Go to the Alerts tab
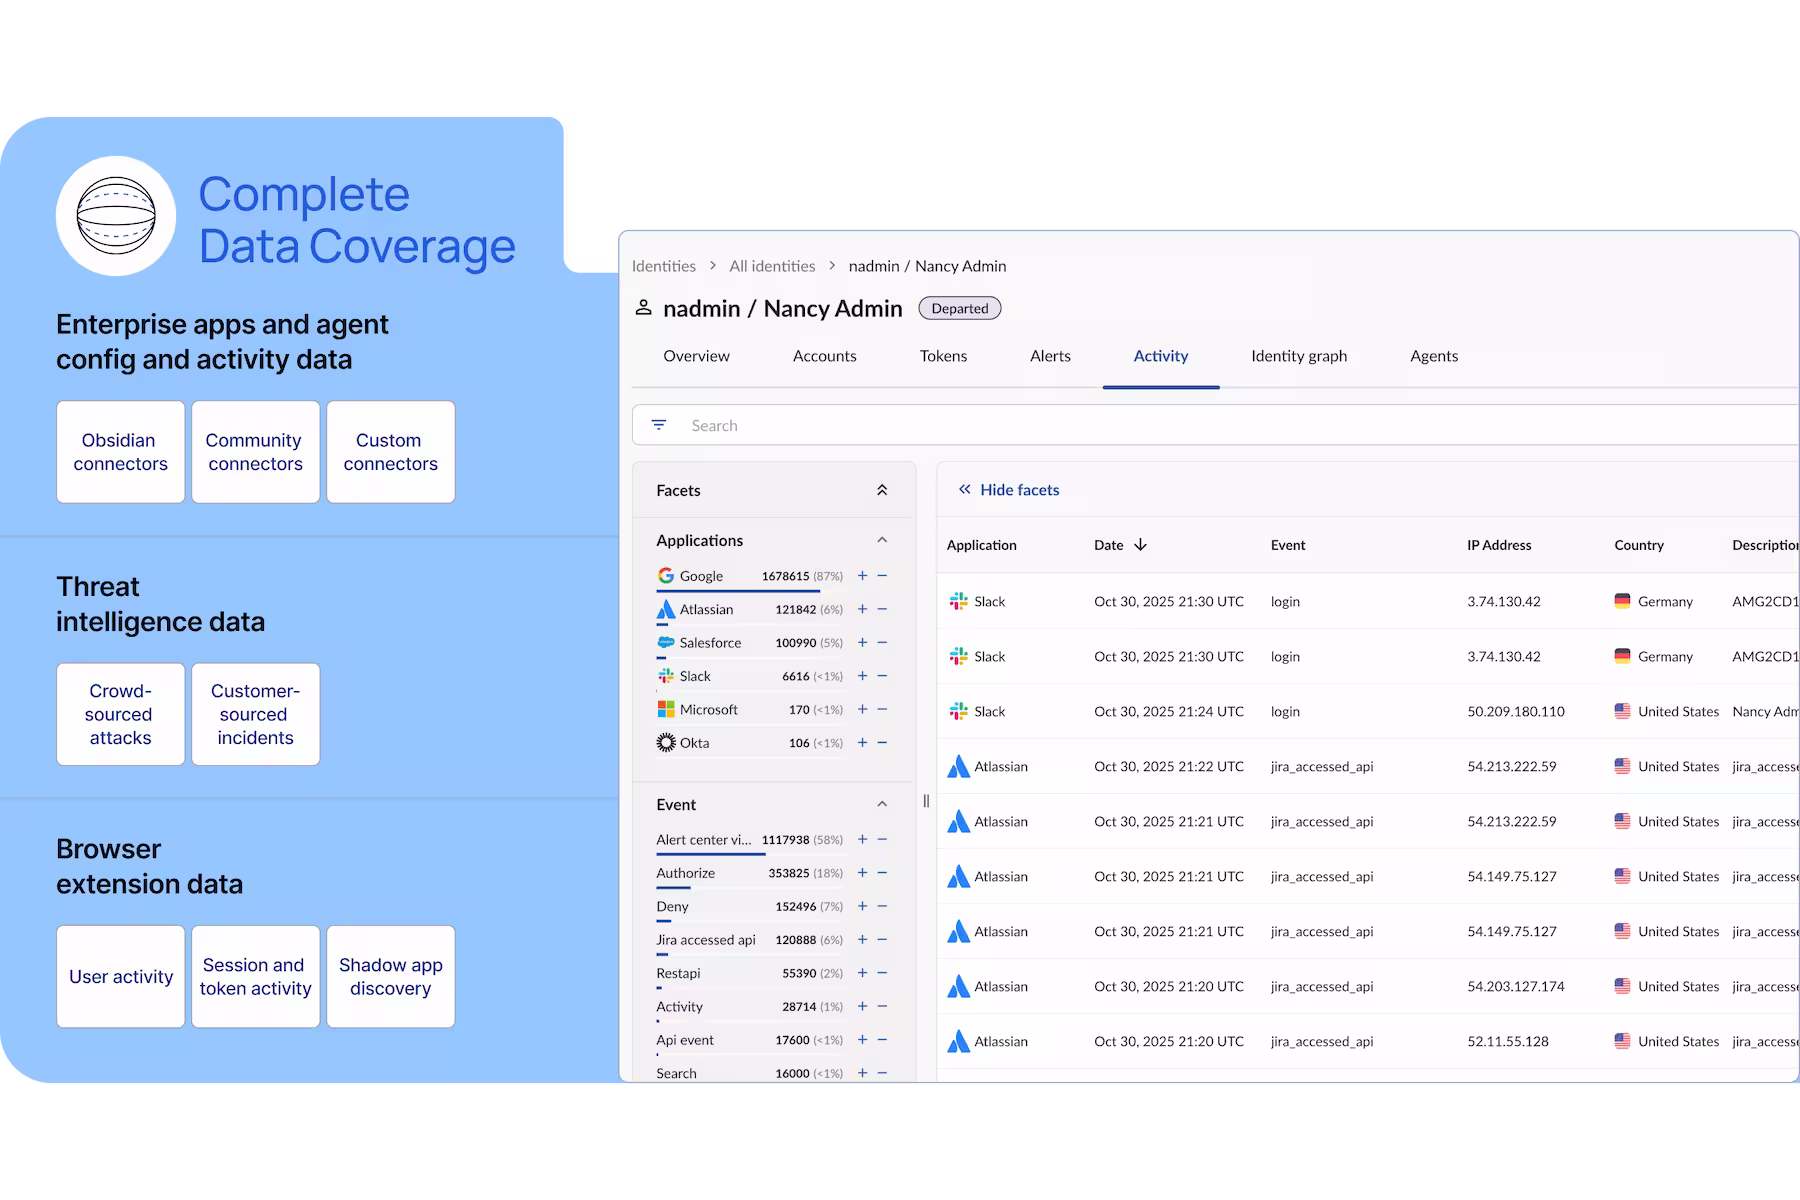Image resolution: width=1800 pixels, height=1200 pixels. 1050,356
